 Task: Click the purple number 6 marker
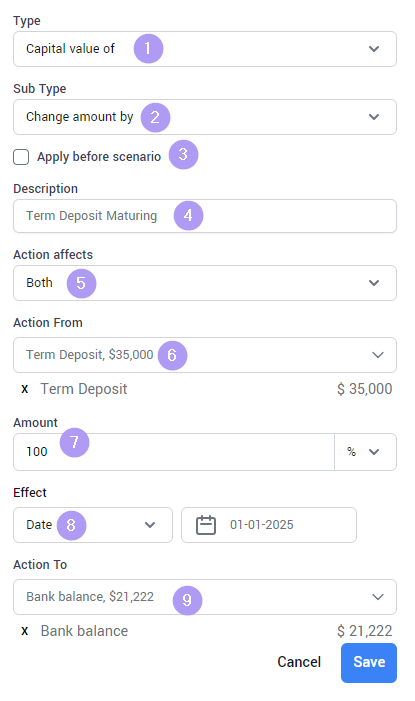172,355
